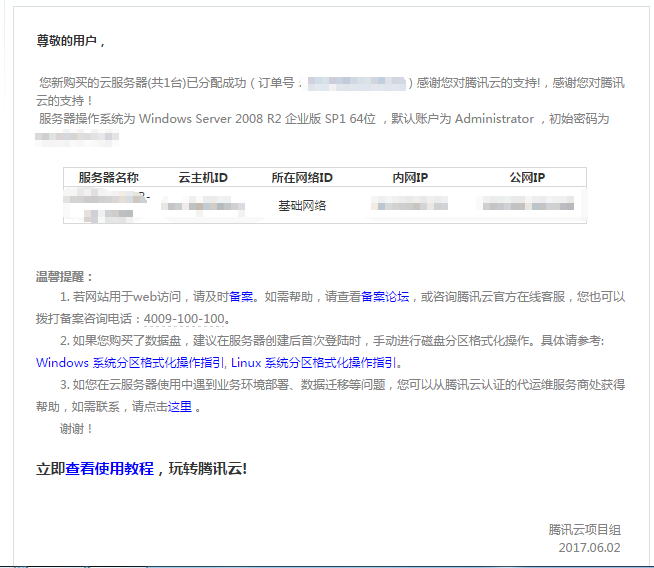Open the 备案 link in the first tip
The width and height of the screenshot is (654, 568).
[x=241, y=296]
